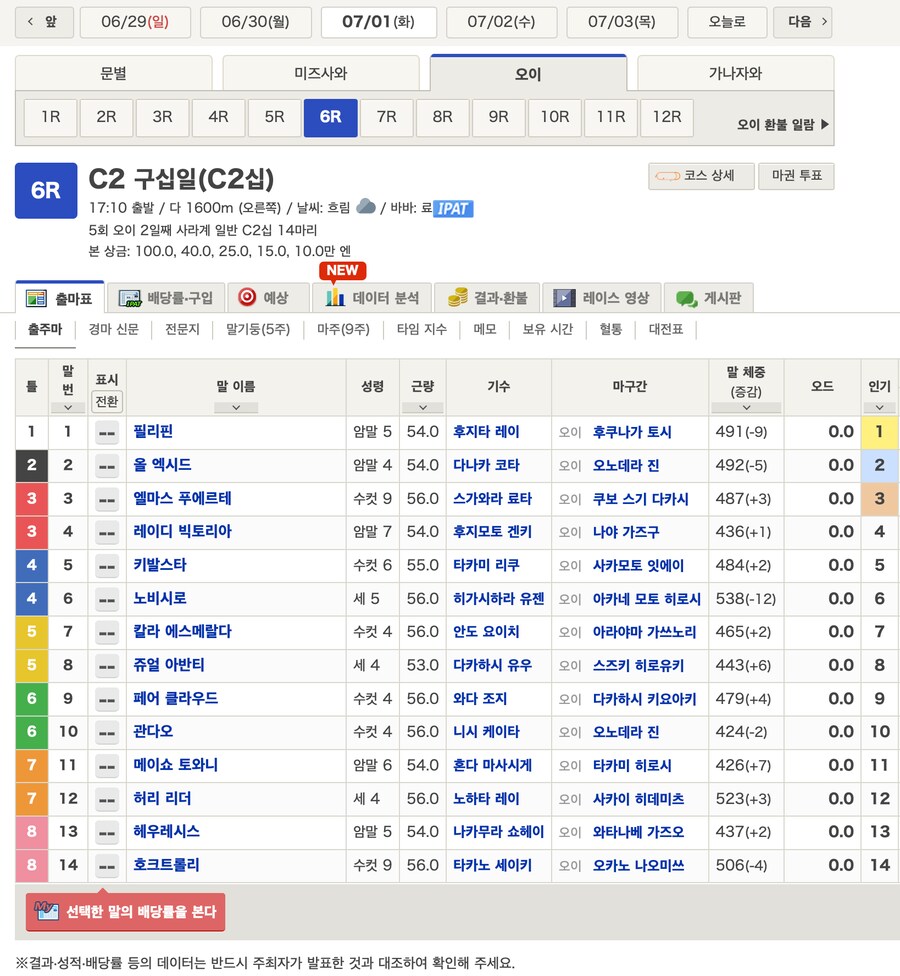
Task: Open the 인기 column sort dropdown
Action: point(879,408)
